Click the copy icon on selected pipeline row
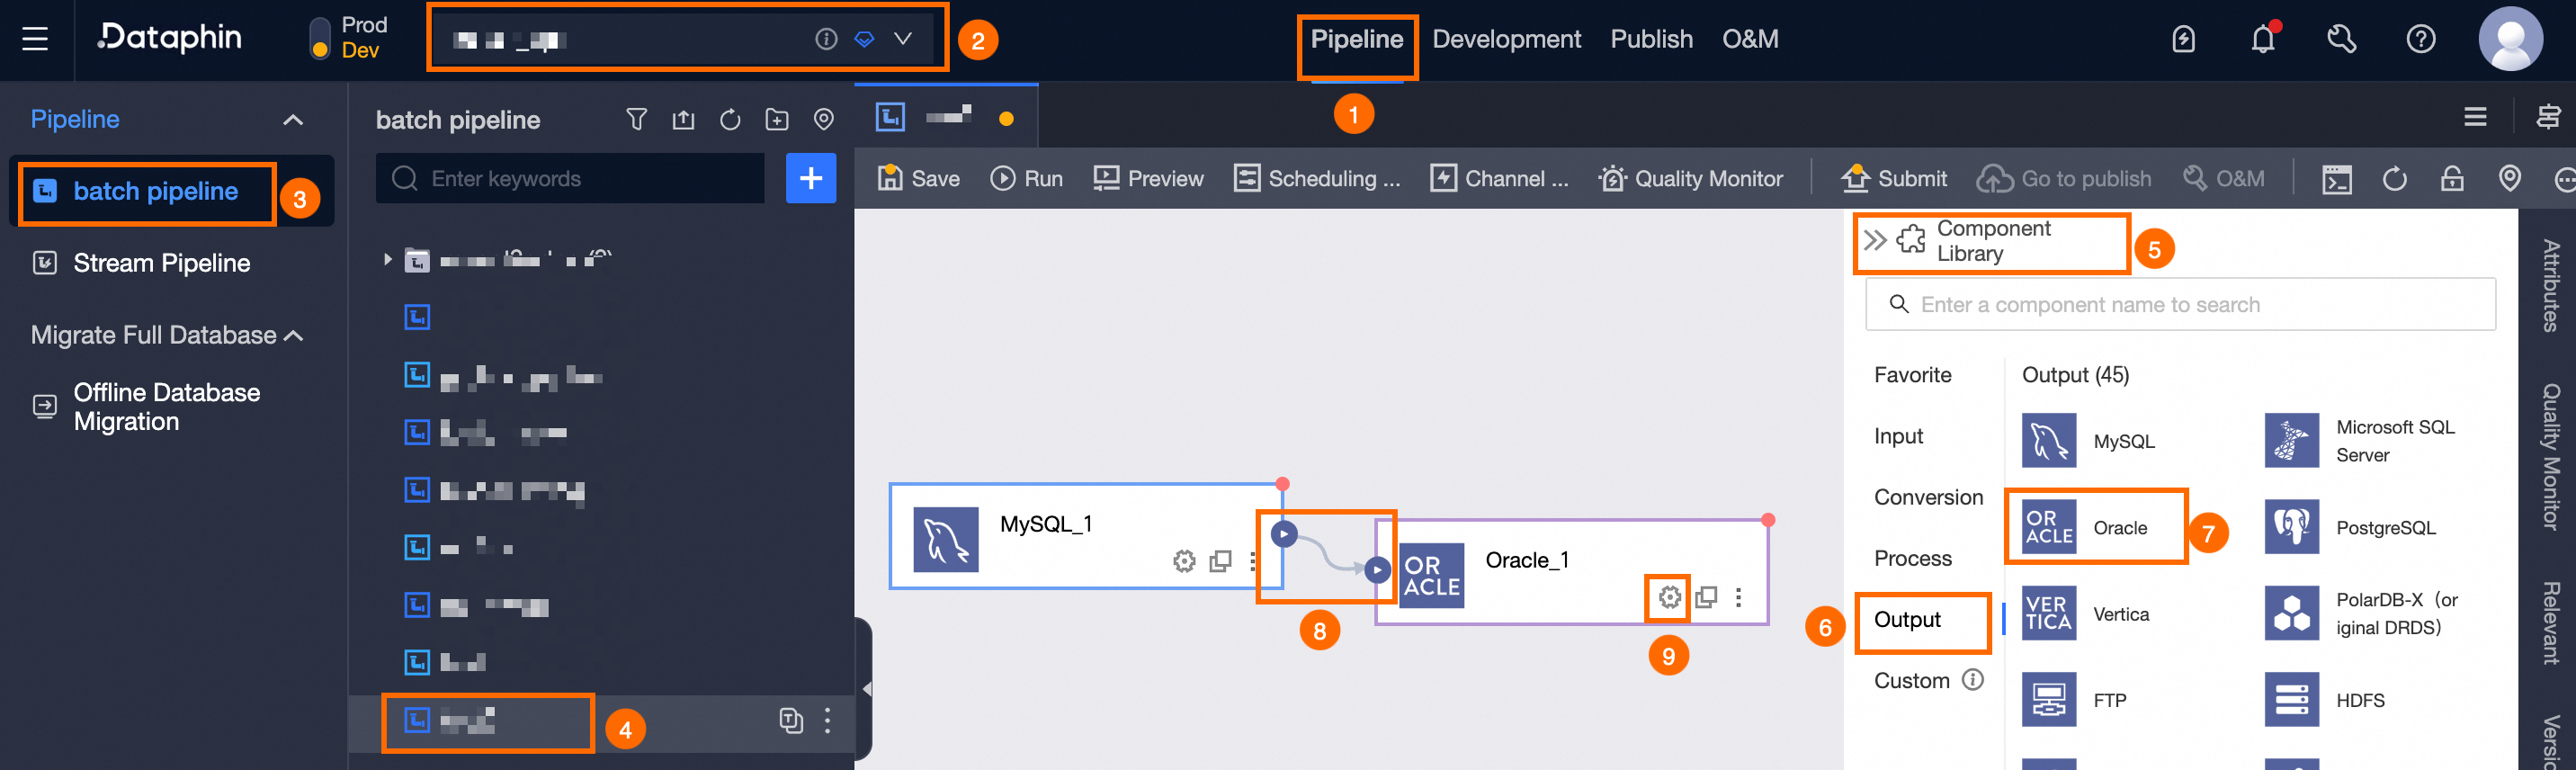Image resolution: width=2576 pixels, height=770 pixels. [x=791, y=720]
